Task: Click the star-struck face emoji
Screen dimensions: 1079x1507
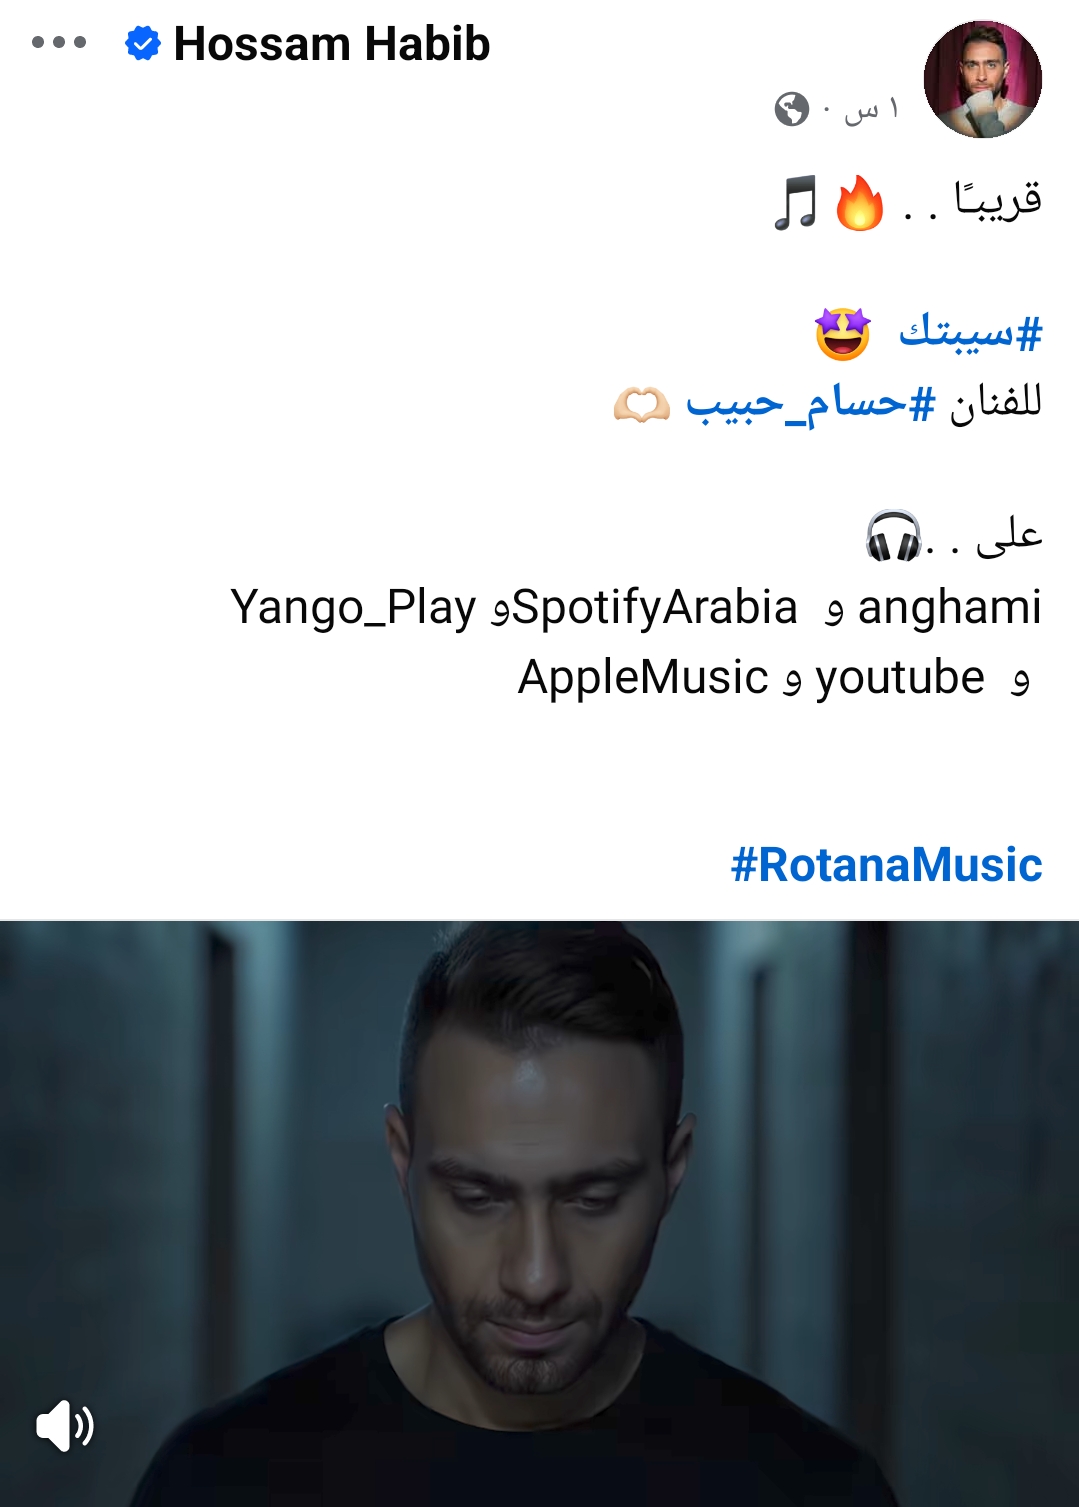Action: pyautogui.click(x=842, y=334)
